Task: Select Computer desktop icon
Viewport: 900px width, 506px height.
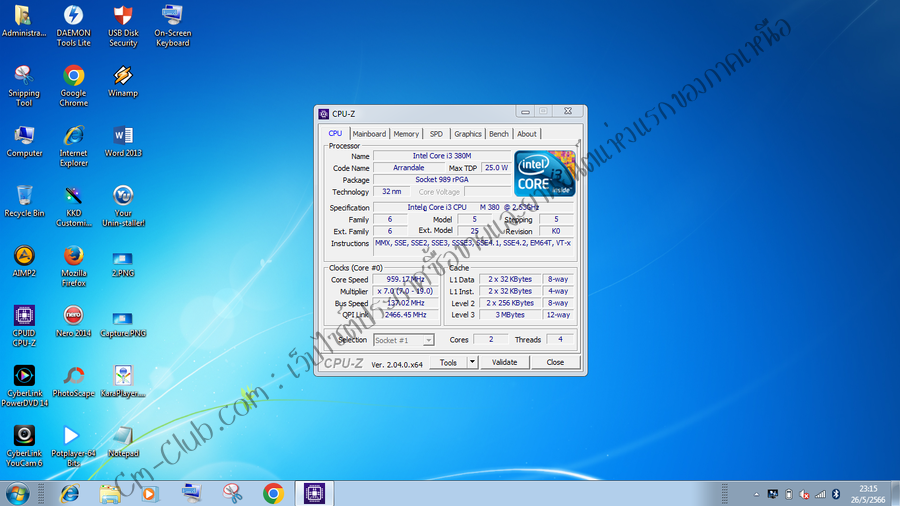Action: [24, 141]
